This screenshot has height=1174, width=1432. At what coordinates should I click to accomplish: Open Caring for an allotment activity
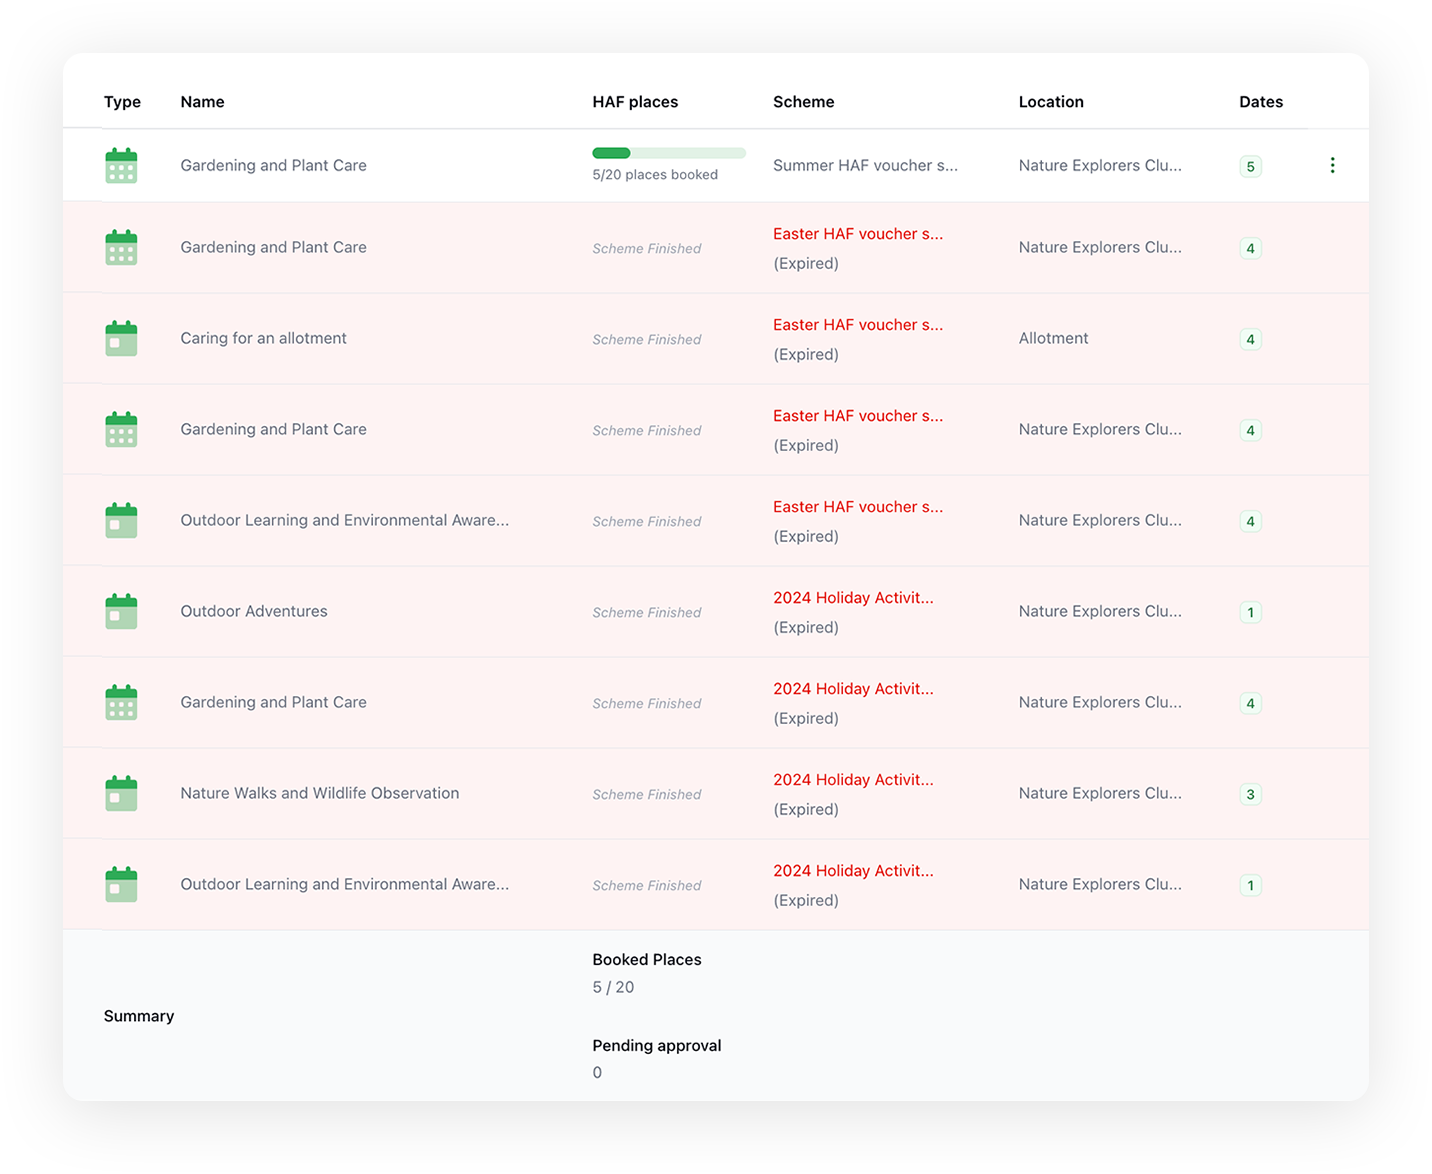[x=263, y=338]
